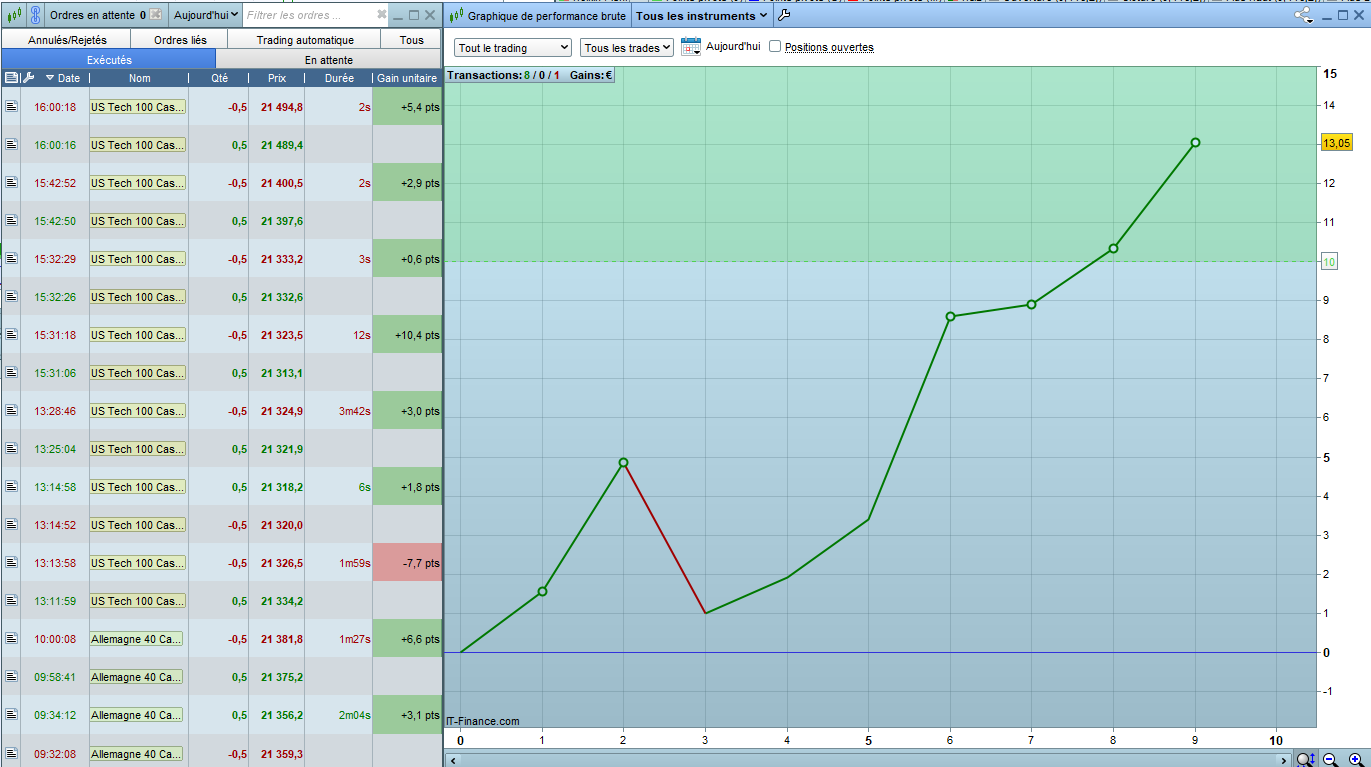The height and width of the screenshot is (767, 1371).
Task: Click the 2m04s duration cell
Action: click(x=339, y=715)
